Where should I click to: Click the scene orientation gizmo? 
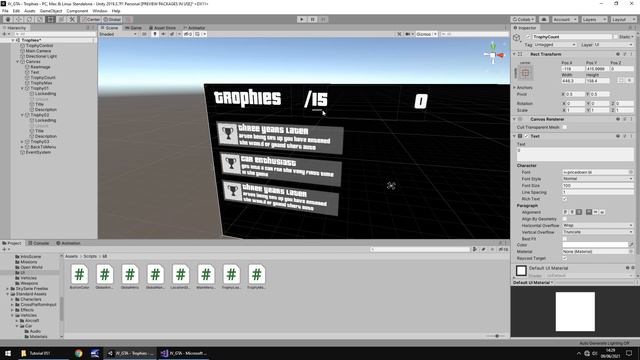click(493, 54)
